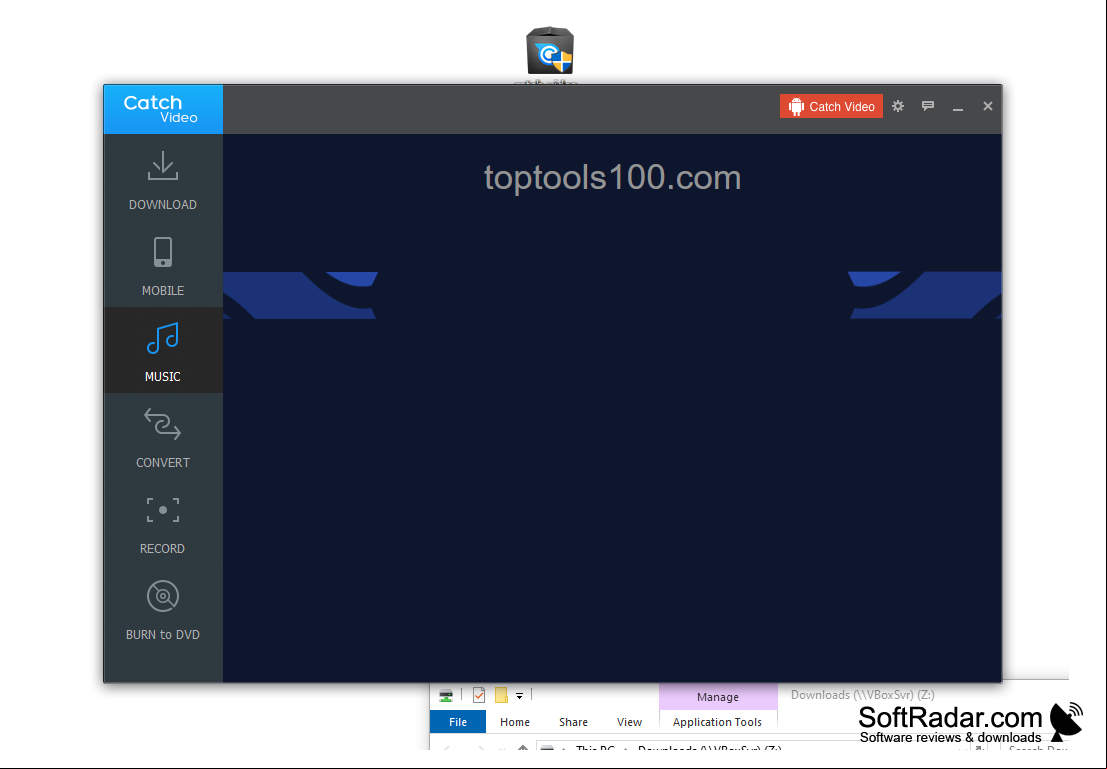The width and height of the screenshot is (1107, 769).
Task: Open the RECORD screen section
Action: pos(163,523)
